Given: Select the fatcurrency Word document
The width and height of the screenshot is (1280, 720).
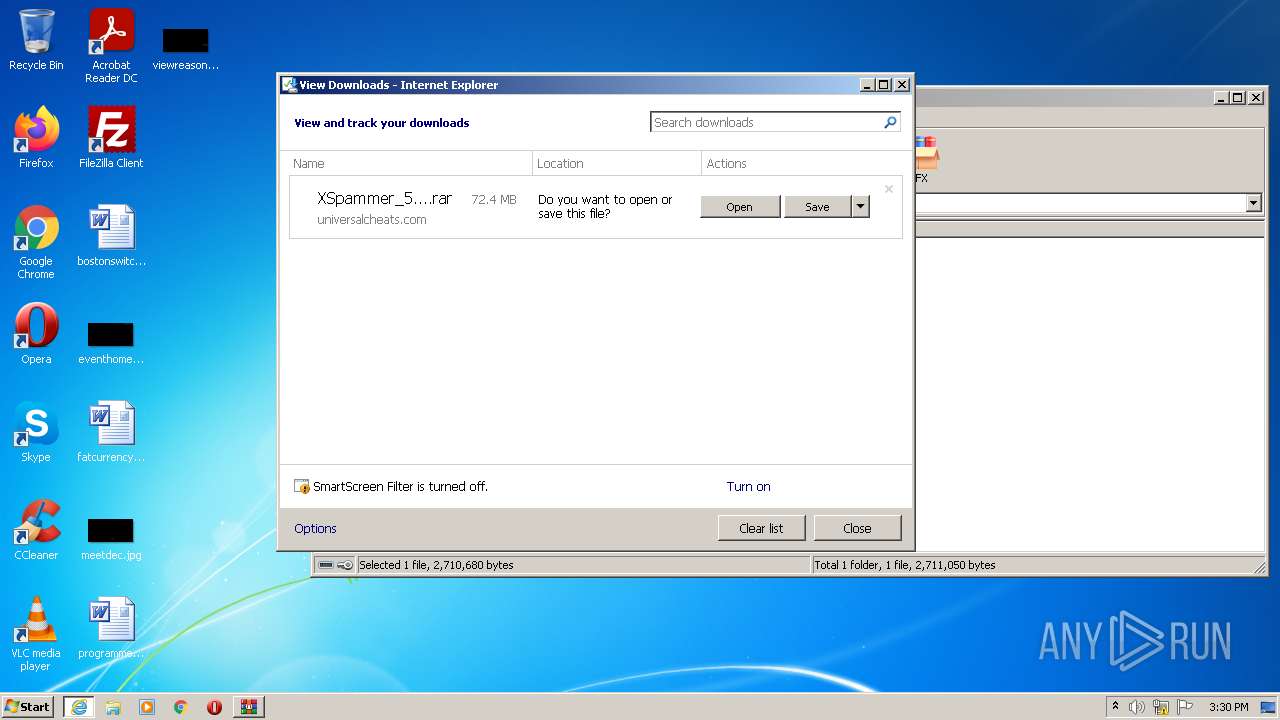Looking at the screenshot, I should (x=111, y=432).
